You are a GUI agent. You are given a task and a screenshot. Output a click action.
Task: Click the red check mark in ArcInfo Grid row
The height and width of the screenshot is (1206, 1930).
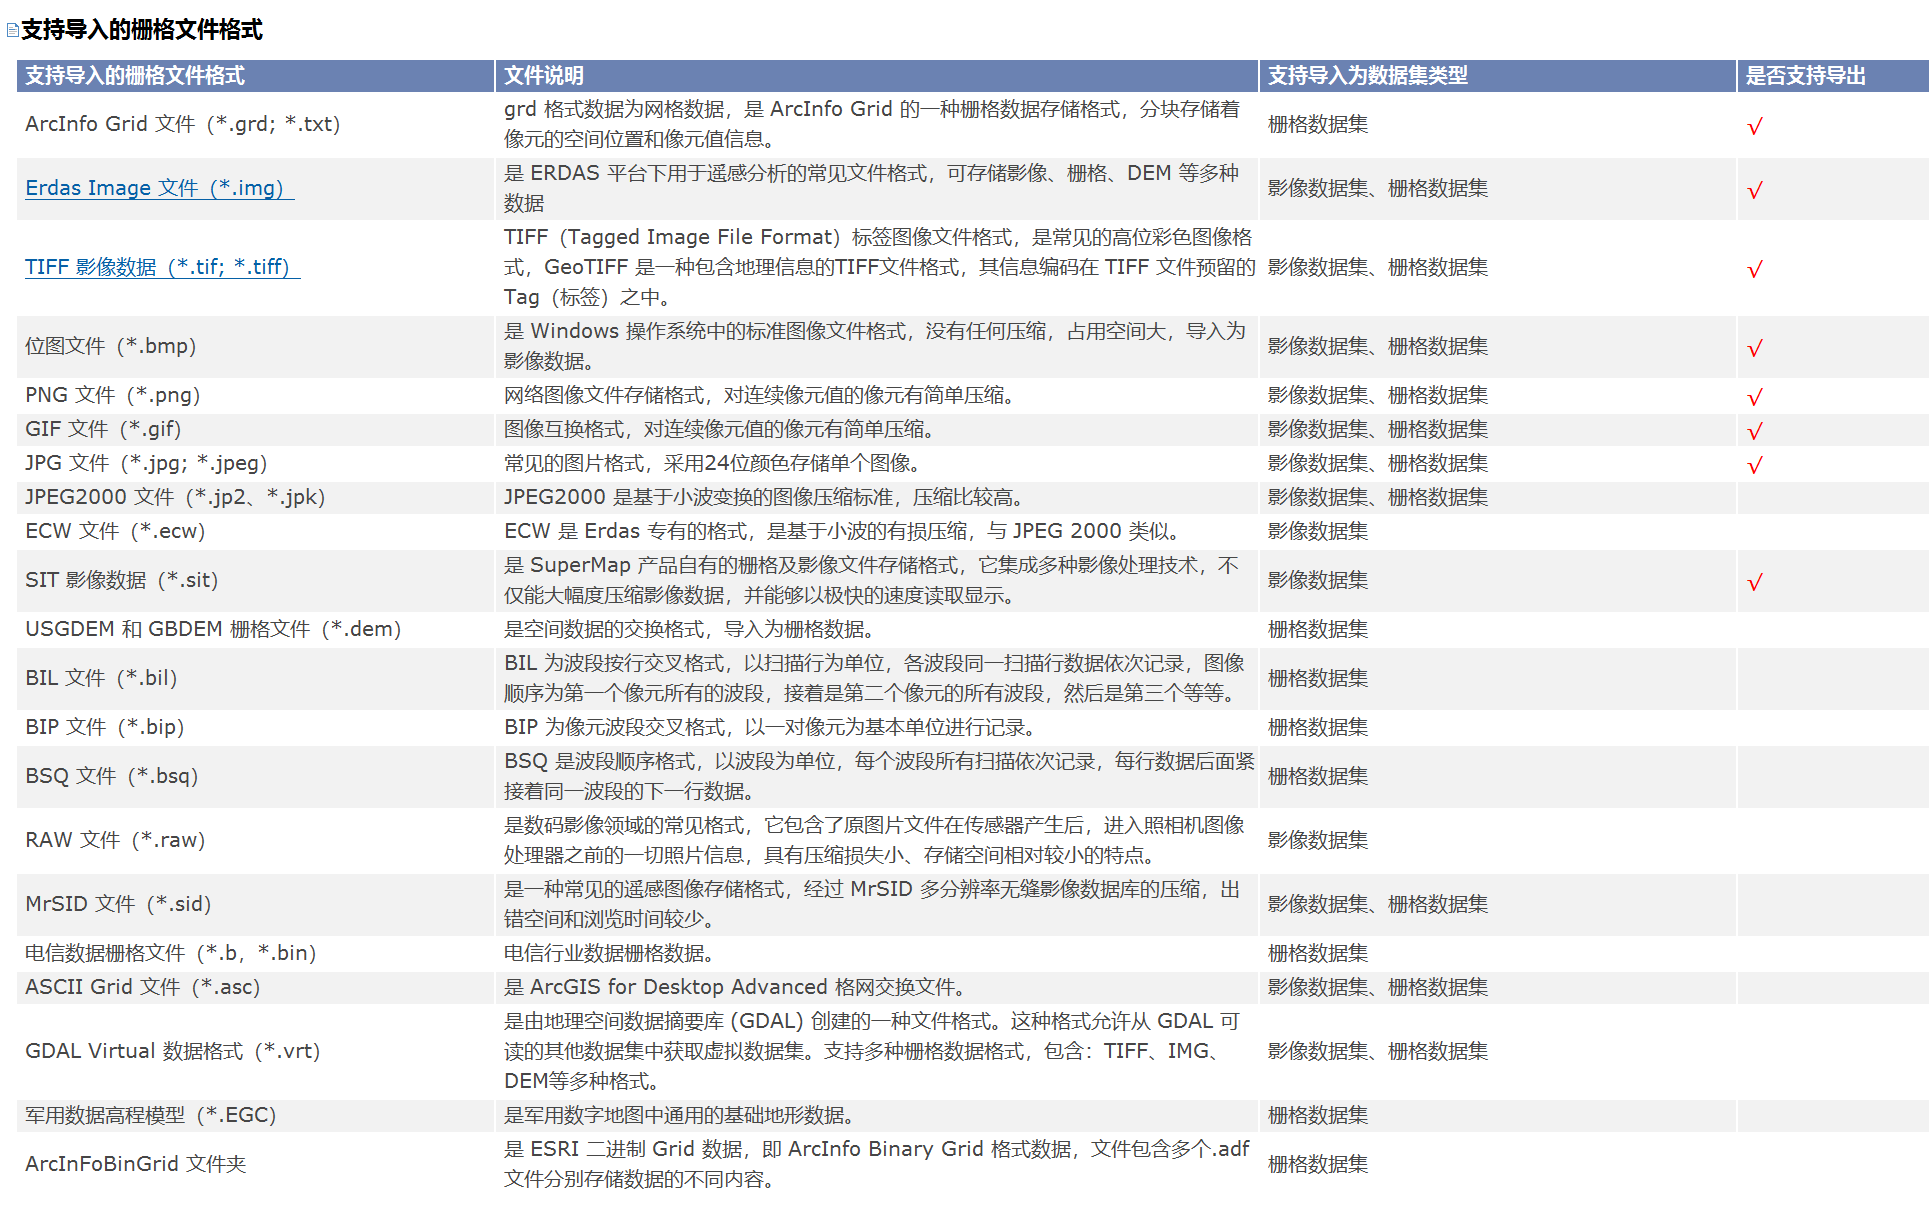click(1754, 127)
